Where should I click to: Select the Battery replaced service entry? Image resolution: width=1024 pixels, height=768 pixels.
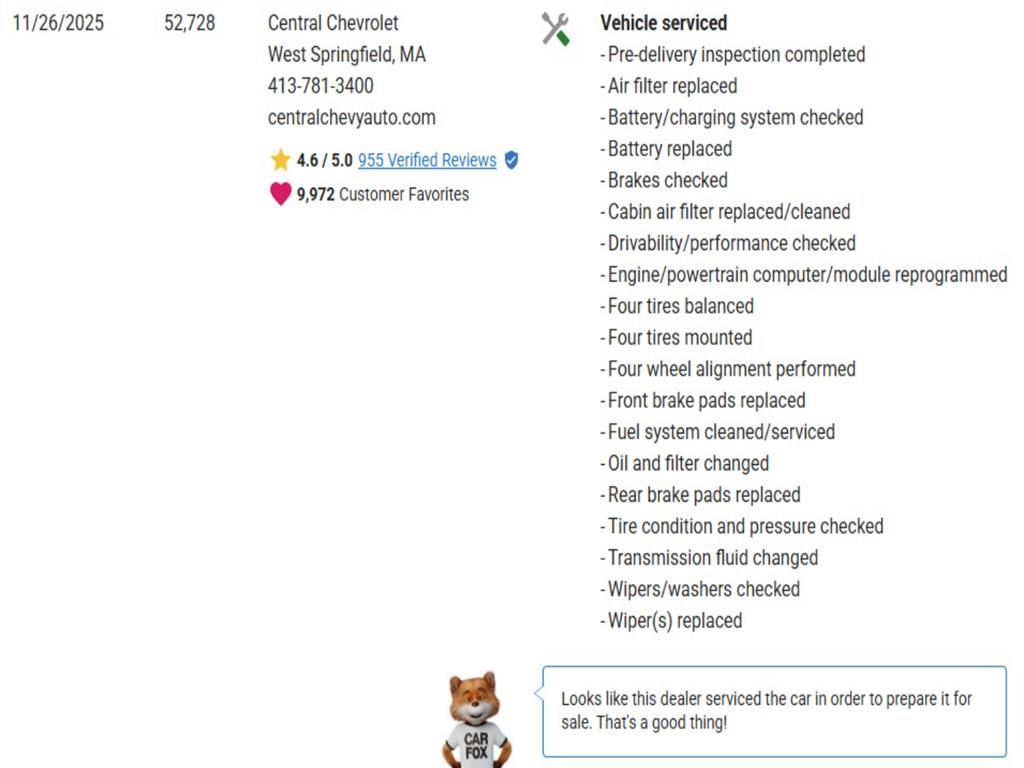(669, 149)
